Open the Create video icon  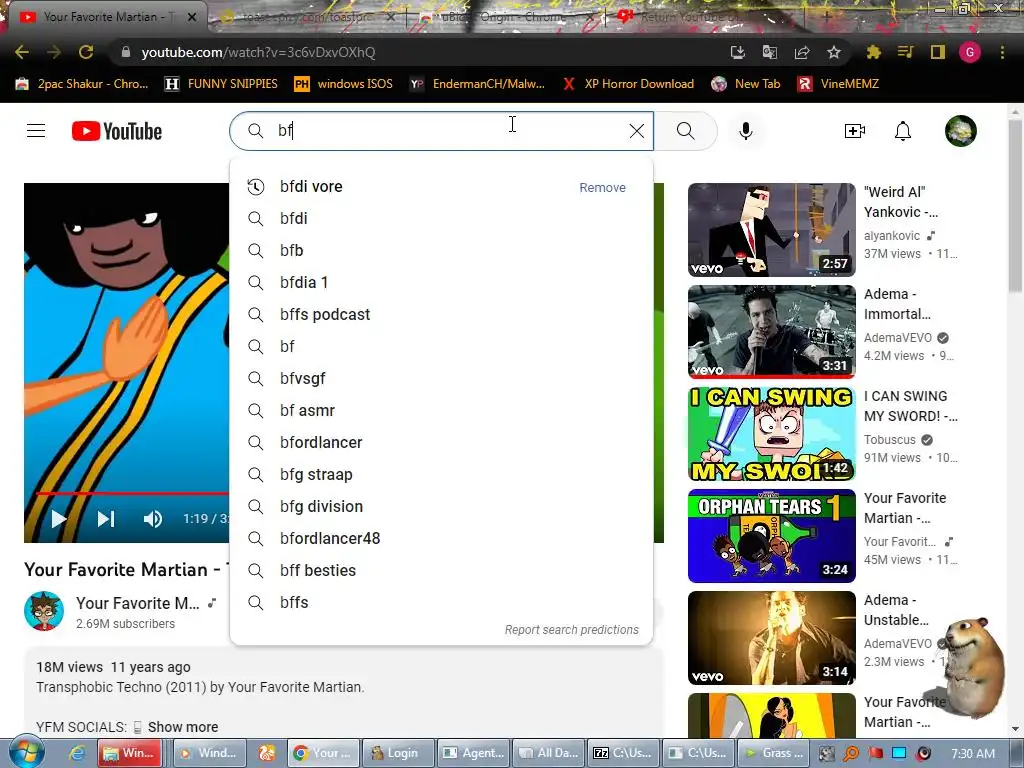(855, 131)
